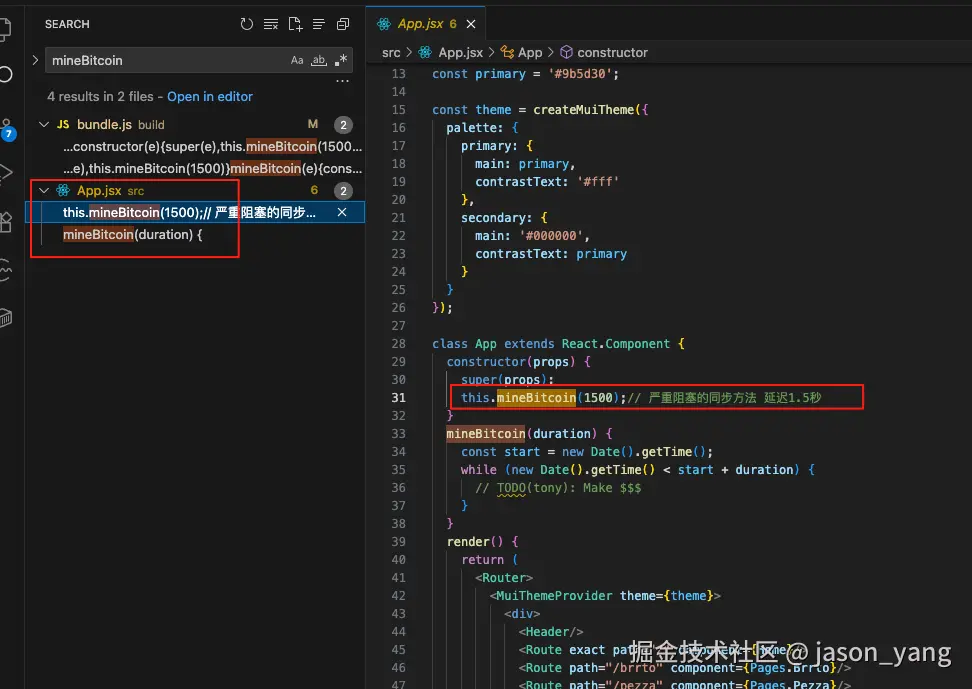Screen dimensions: 972x689
Task: Open the Run and Debug view
Action: (x=6, y=173)
